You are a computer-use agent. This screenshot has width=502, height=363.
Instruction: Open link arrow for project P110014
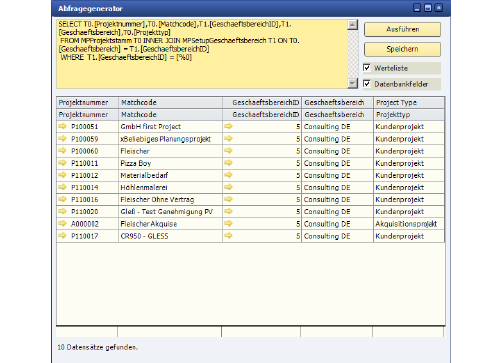coord(62,187)
